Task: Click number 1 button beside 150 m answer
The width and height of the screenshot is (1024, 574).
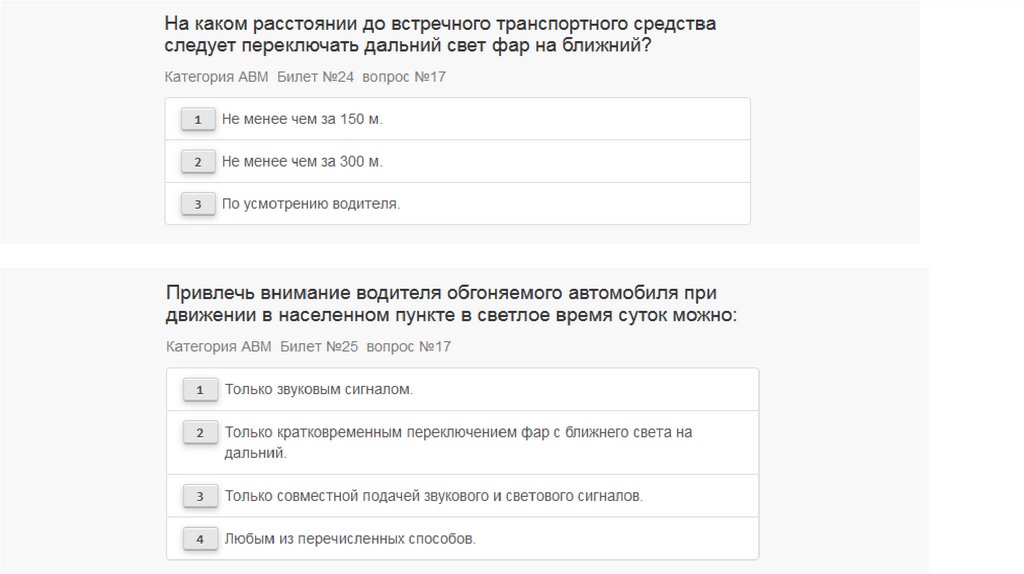Action: [198, 120]
